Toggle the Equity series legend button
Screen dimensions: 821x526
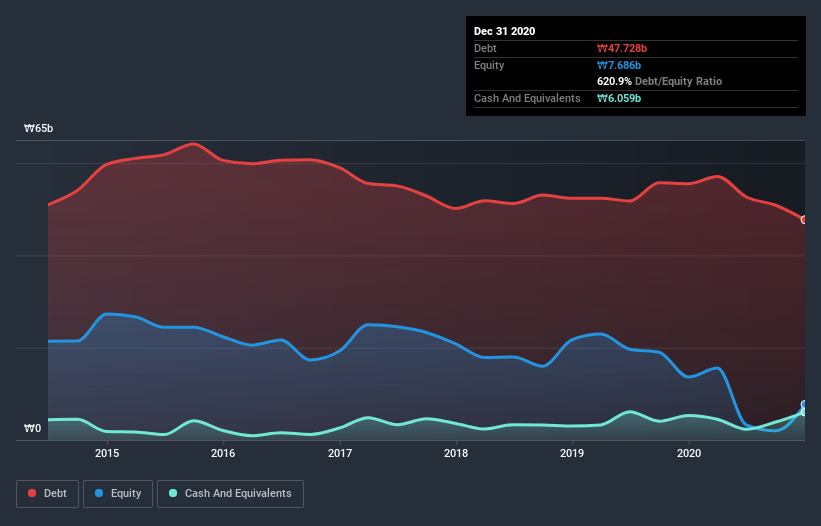point(118,494)
